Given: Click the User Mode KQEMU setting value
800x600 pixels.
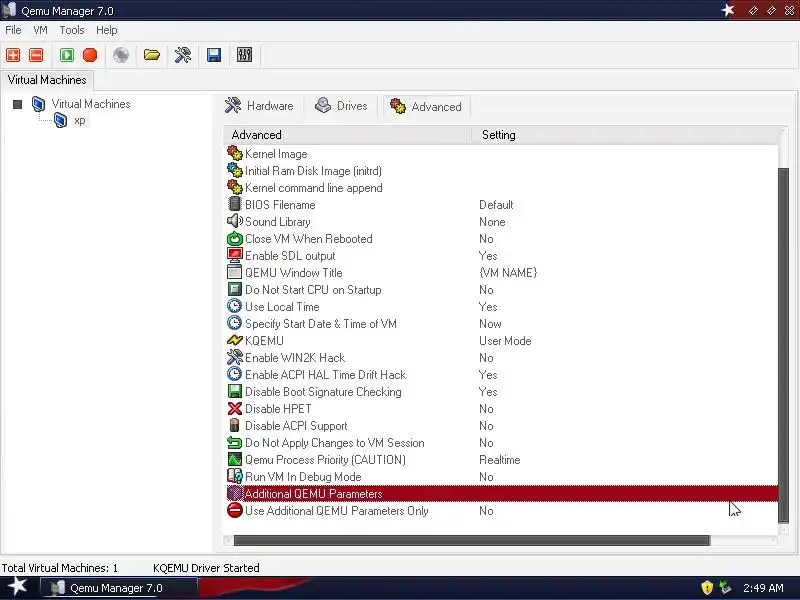Looking at the screenshot, I should click(x=505, y=341).
